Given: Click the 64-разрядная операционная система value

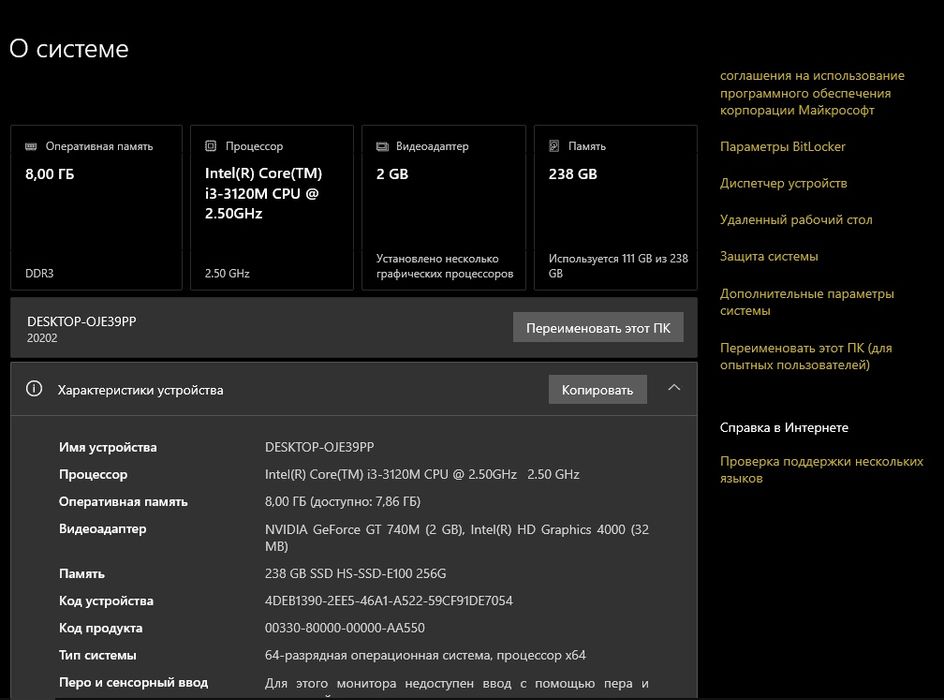Looking at the screenshot, I should (x=425, y=655).
